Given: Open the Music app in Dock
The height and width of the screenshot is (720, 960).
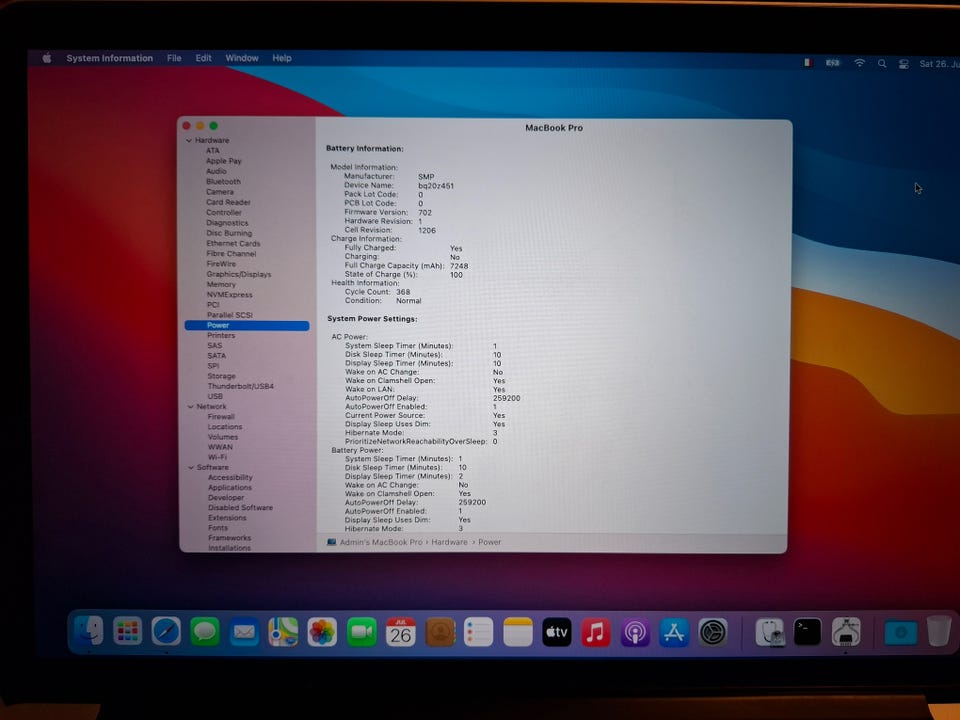Looking at the screenshot, I should pos(596,632).
